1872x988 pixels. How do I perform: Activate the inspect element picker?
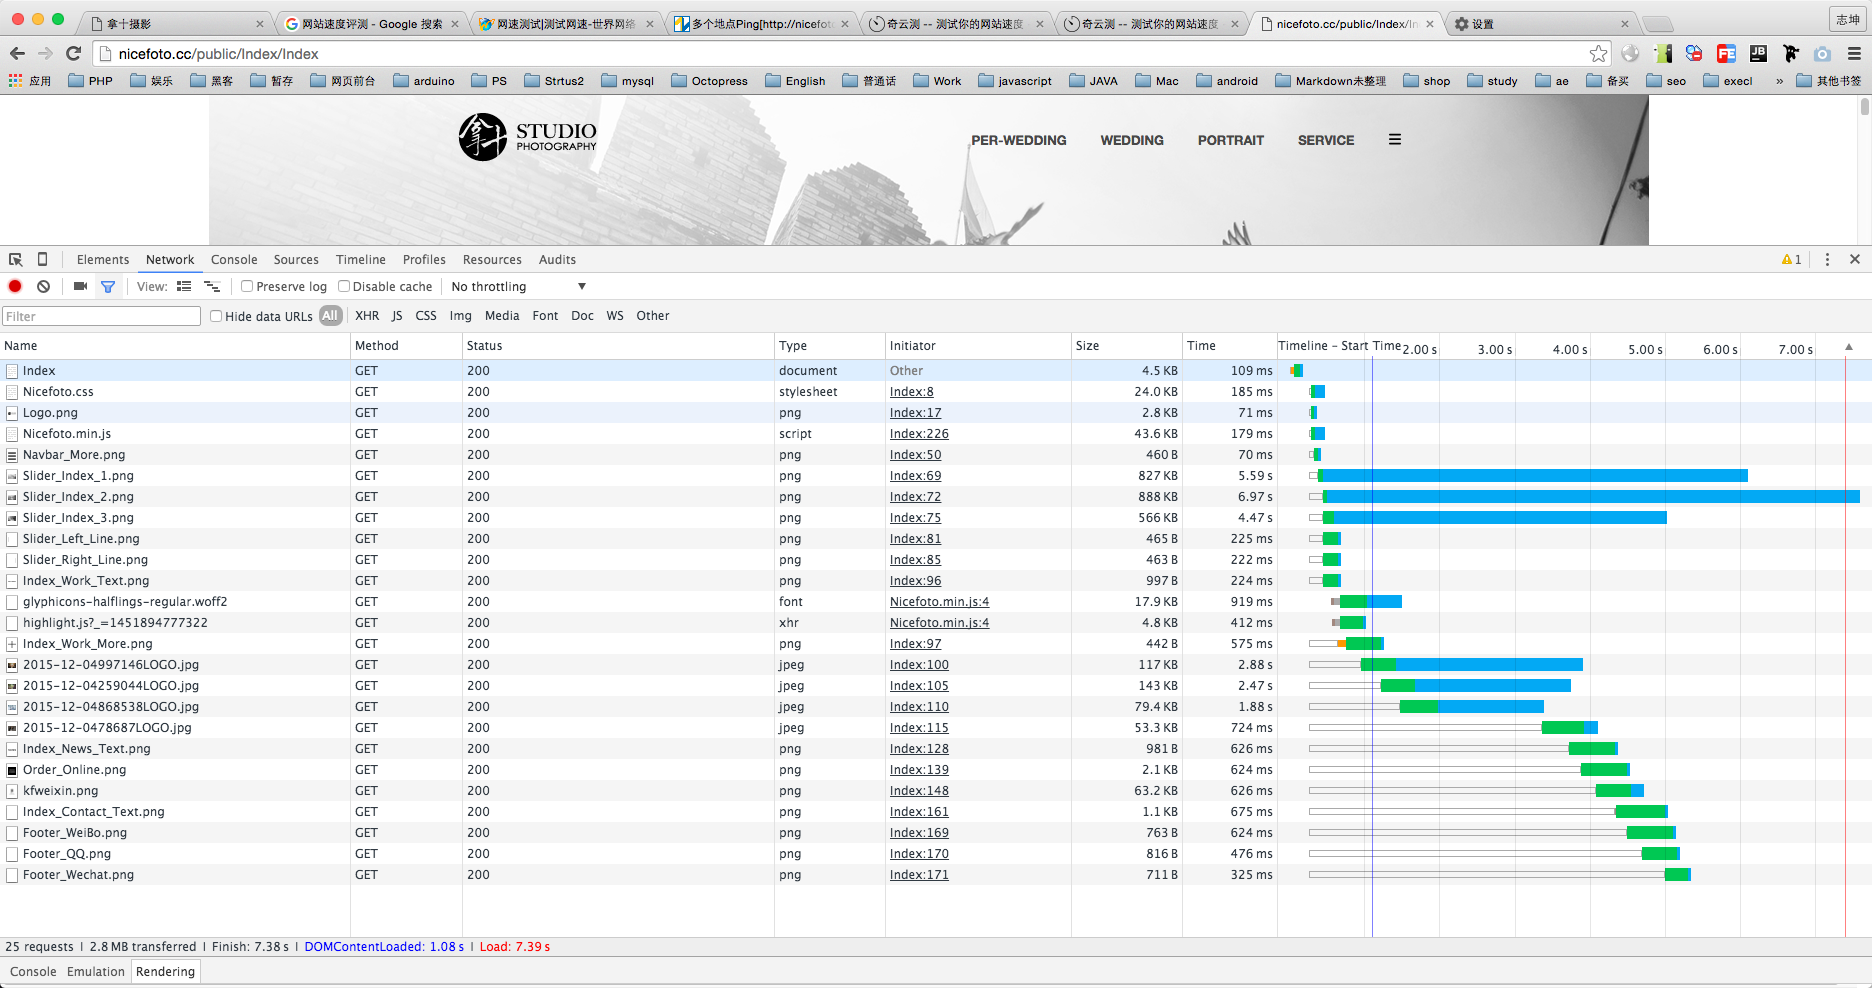point(16,259)
